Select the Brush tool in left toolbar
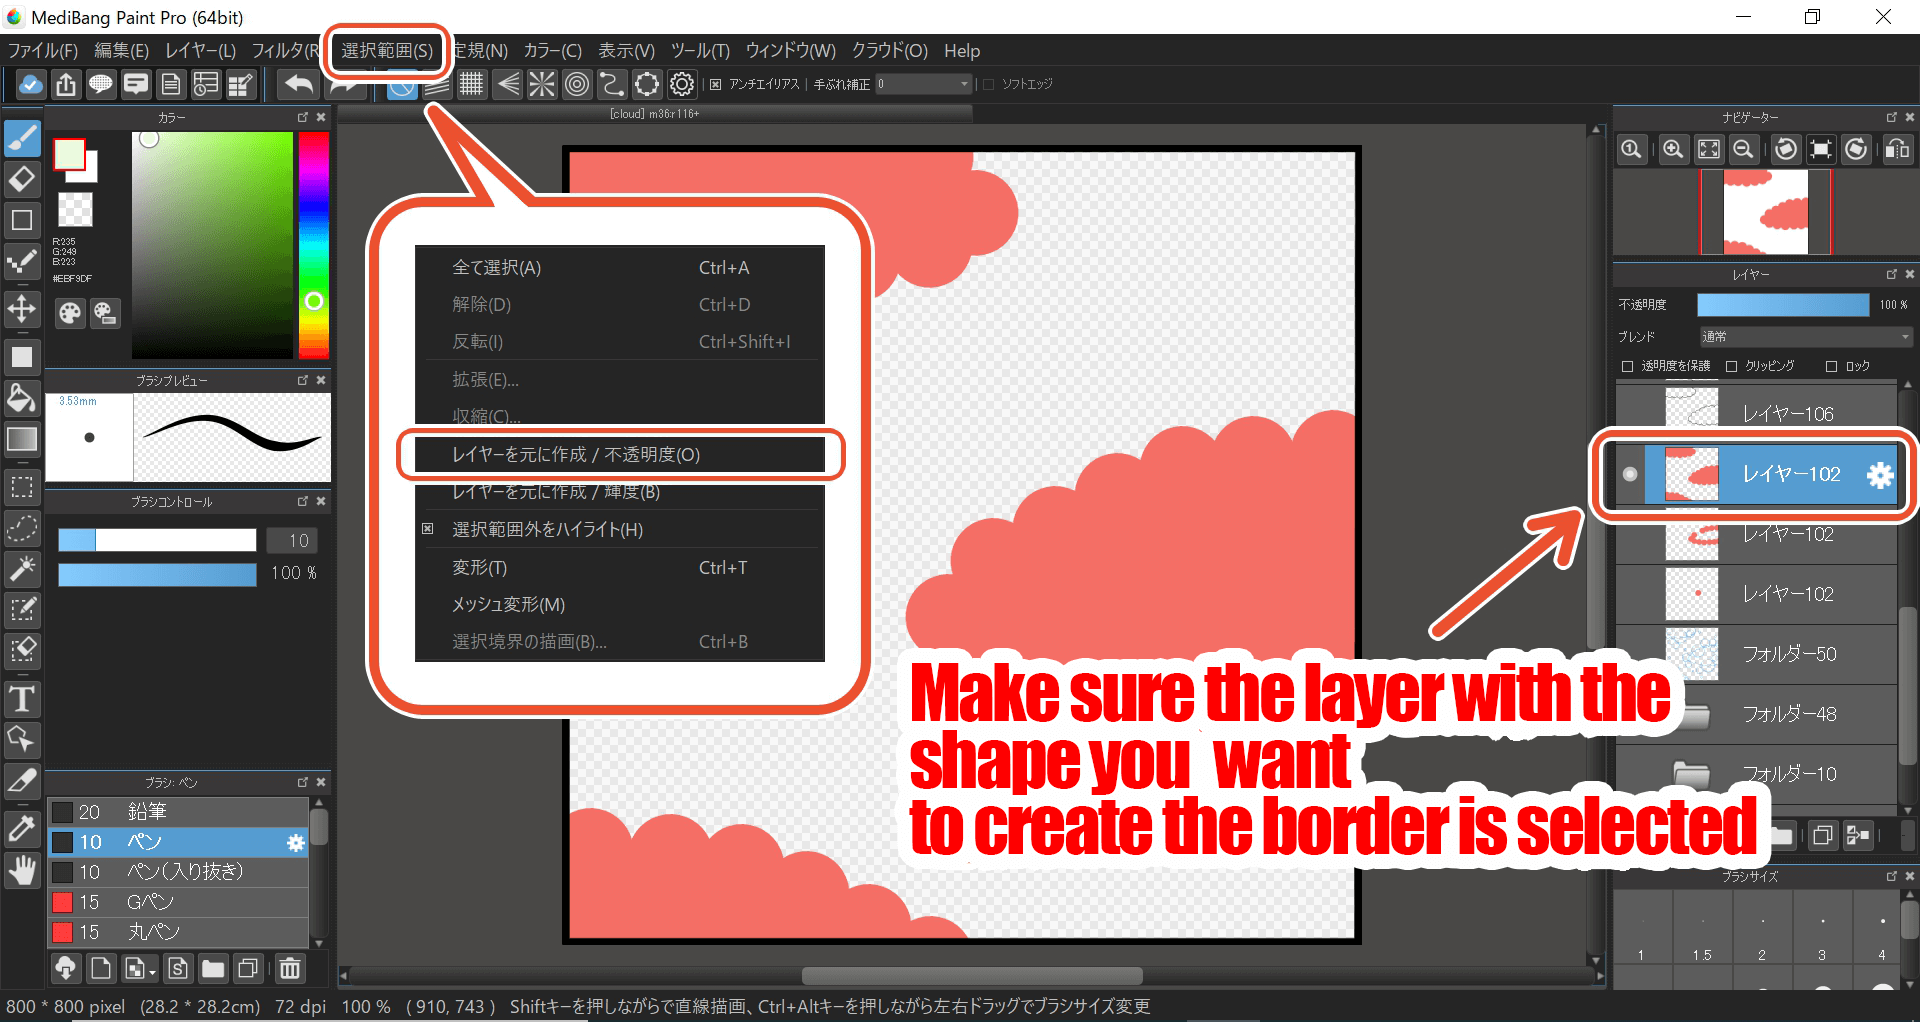1920x1022 pixels. (x=22, y=138)
